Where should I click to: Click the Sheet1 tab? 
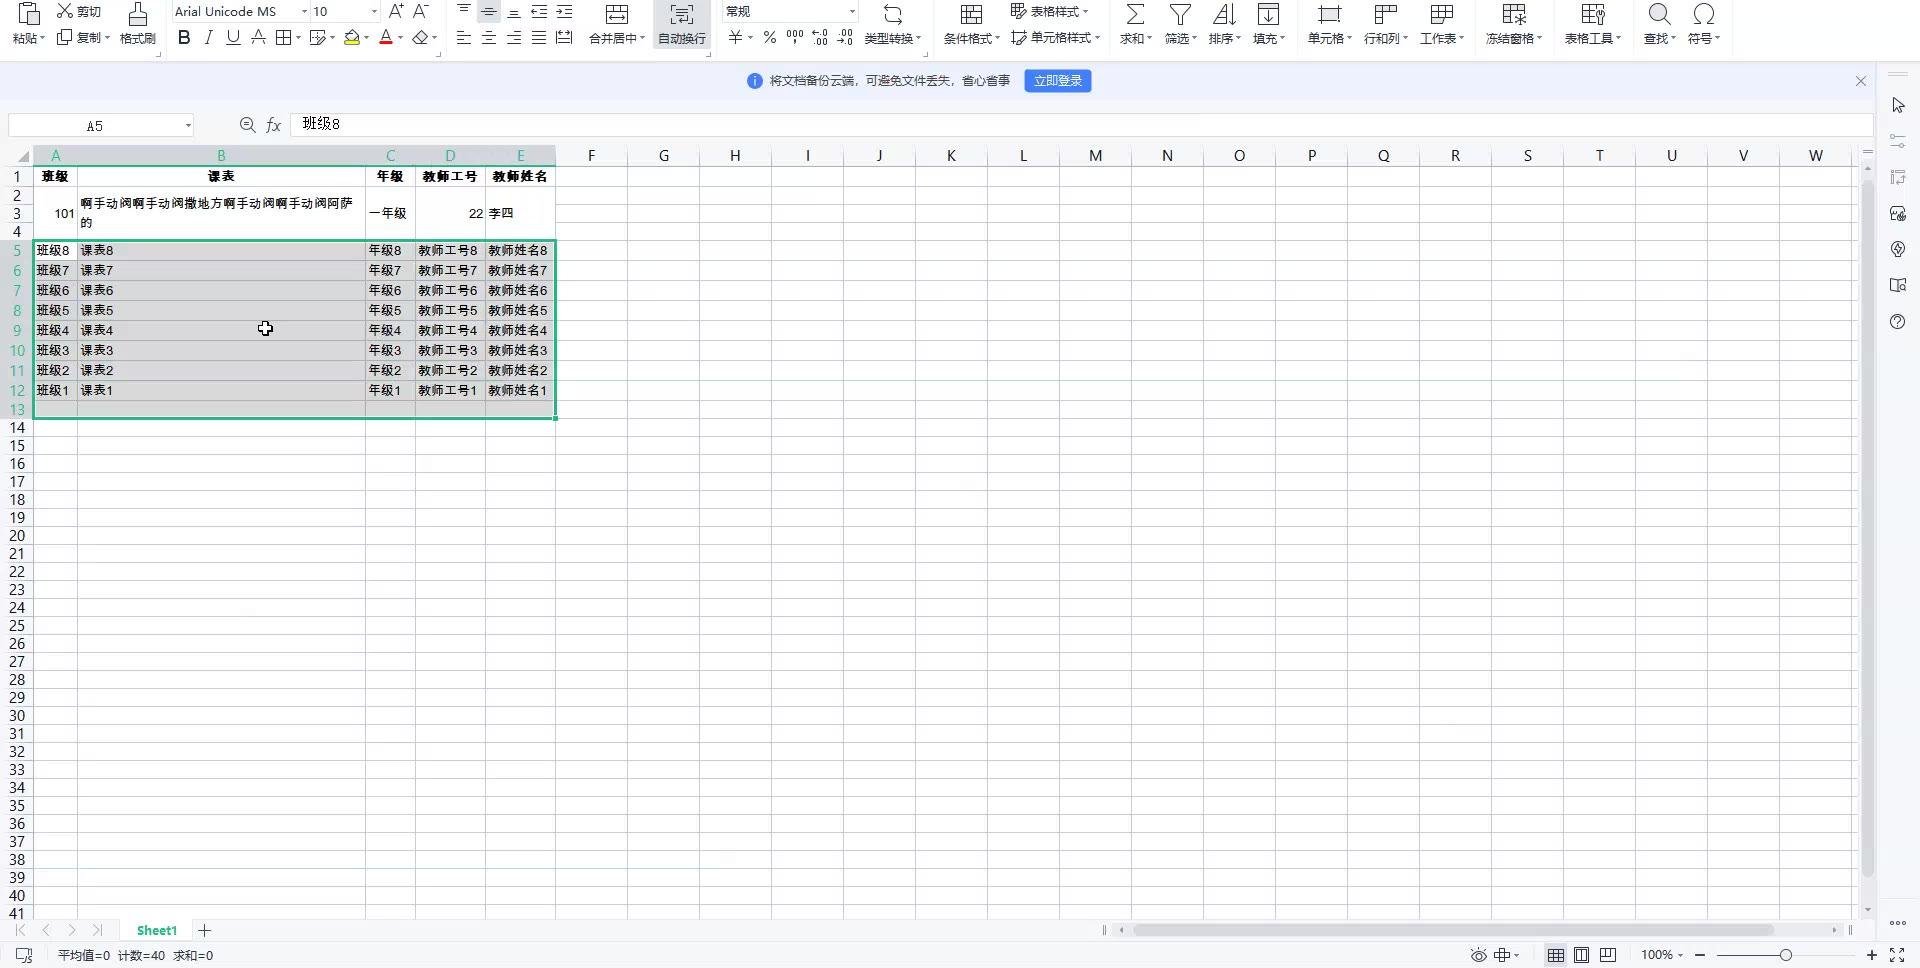157,931
